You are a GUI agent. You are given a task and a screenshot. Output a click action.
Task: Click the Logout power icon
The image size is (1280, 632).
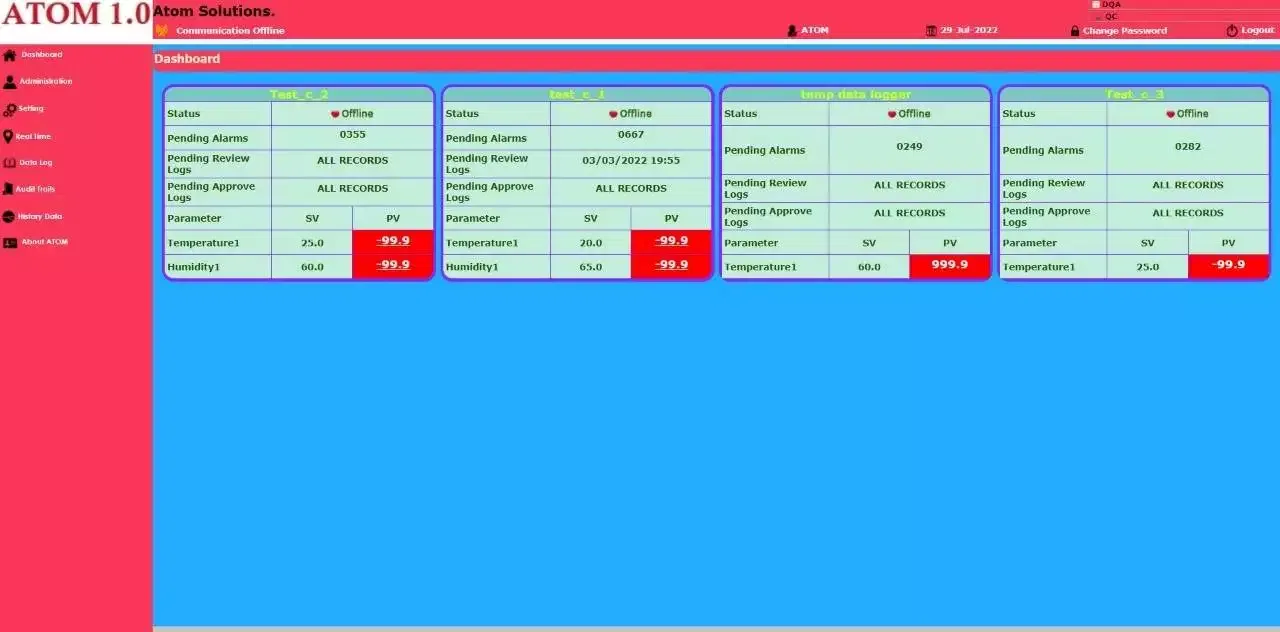[x=1232, y=31]
